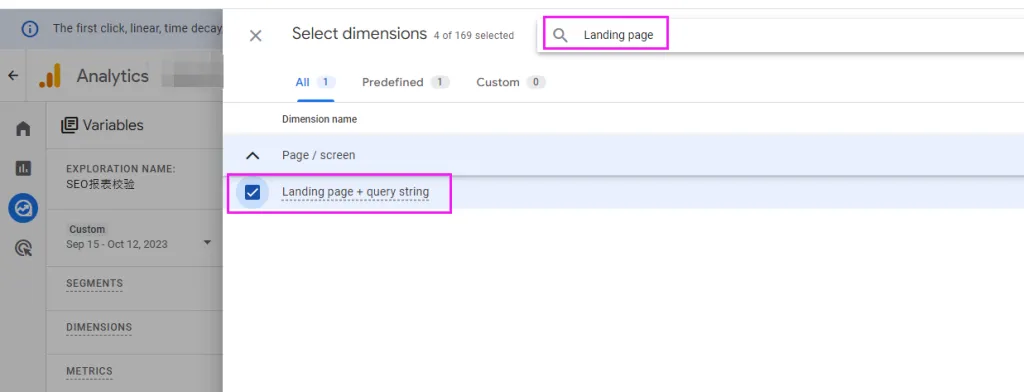Open the Reports bar chart icon
The height and width of the screenshot is (392, 1024).
coord(23,169)
